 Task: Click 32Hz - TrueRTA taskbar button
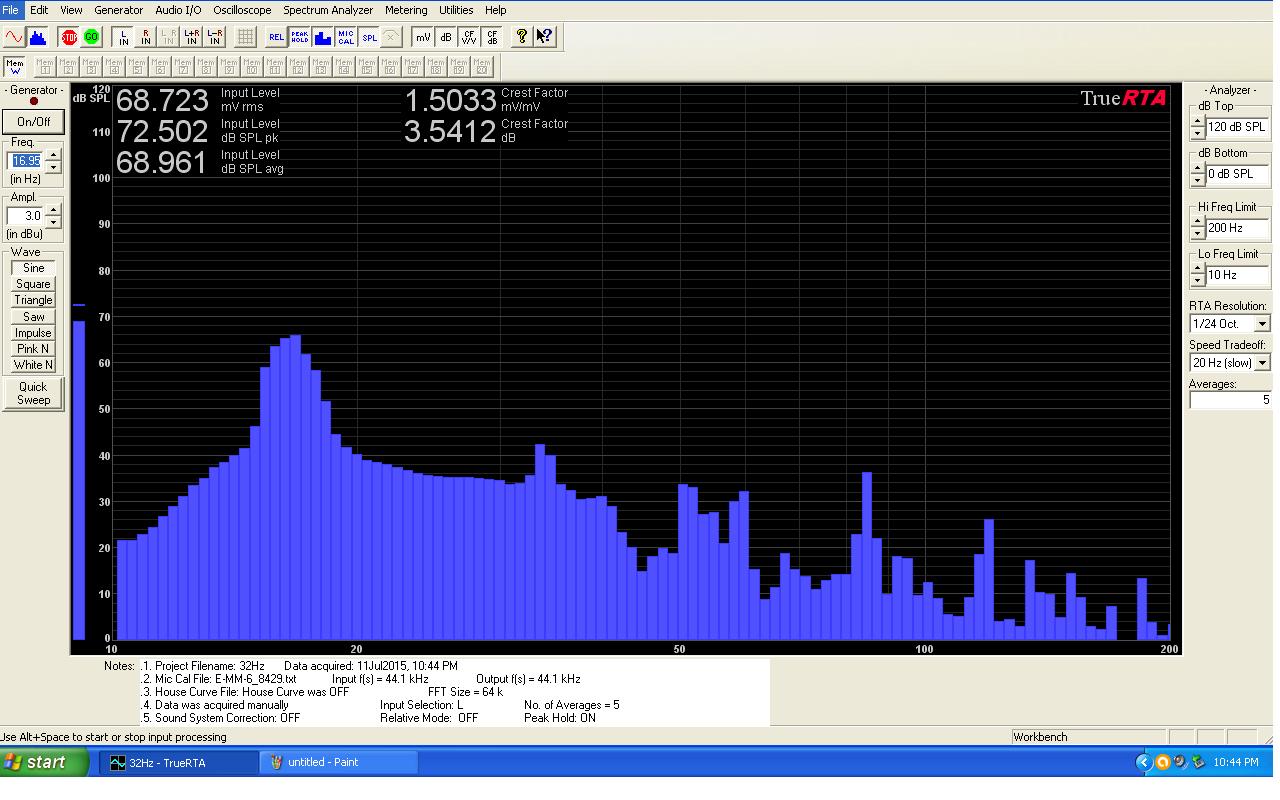pyautogui.click(x=181, y=762)
